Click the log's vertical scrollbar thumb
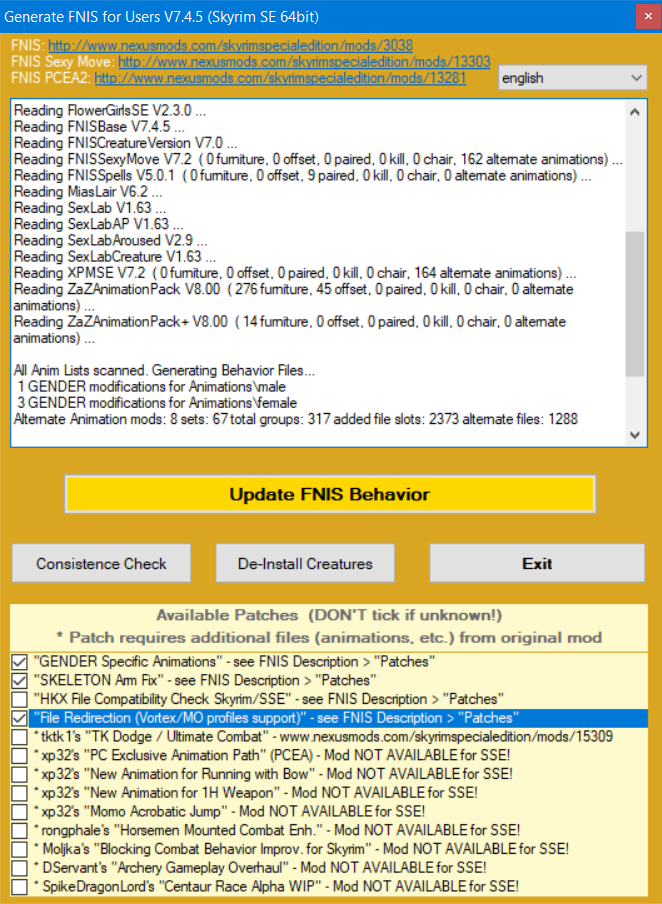Image resolution: width=662 pixels, height=904 pixels. (x=635, y=304)
